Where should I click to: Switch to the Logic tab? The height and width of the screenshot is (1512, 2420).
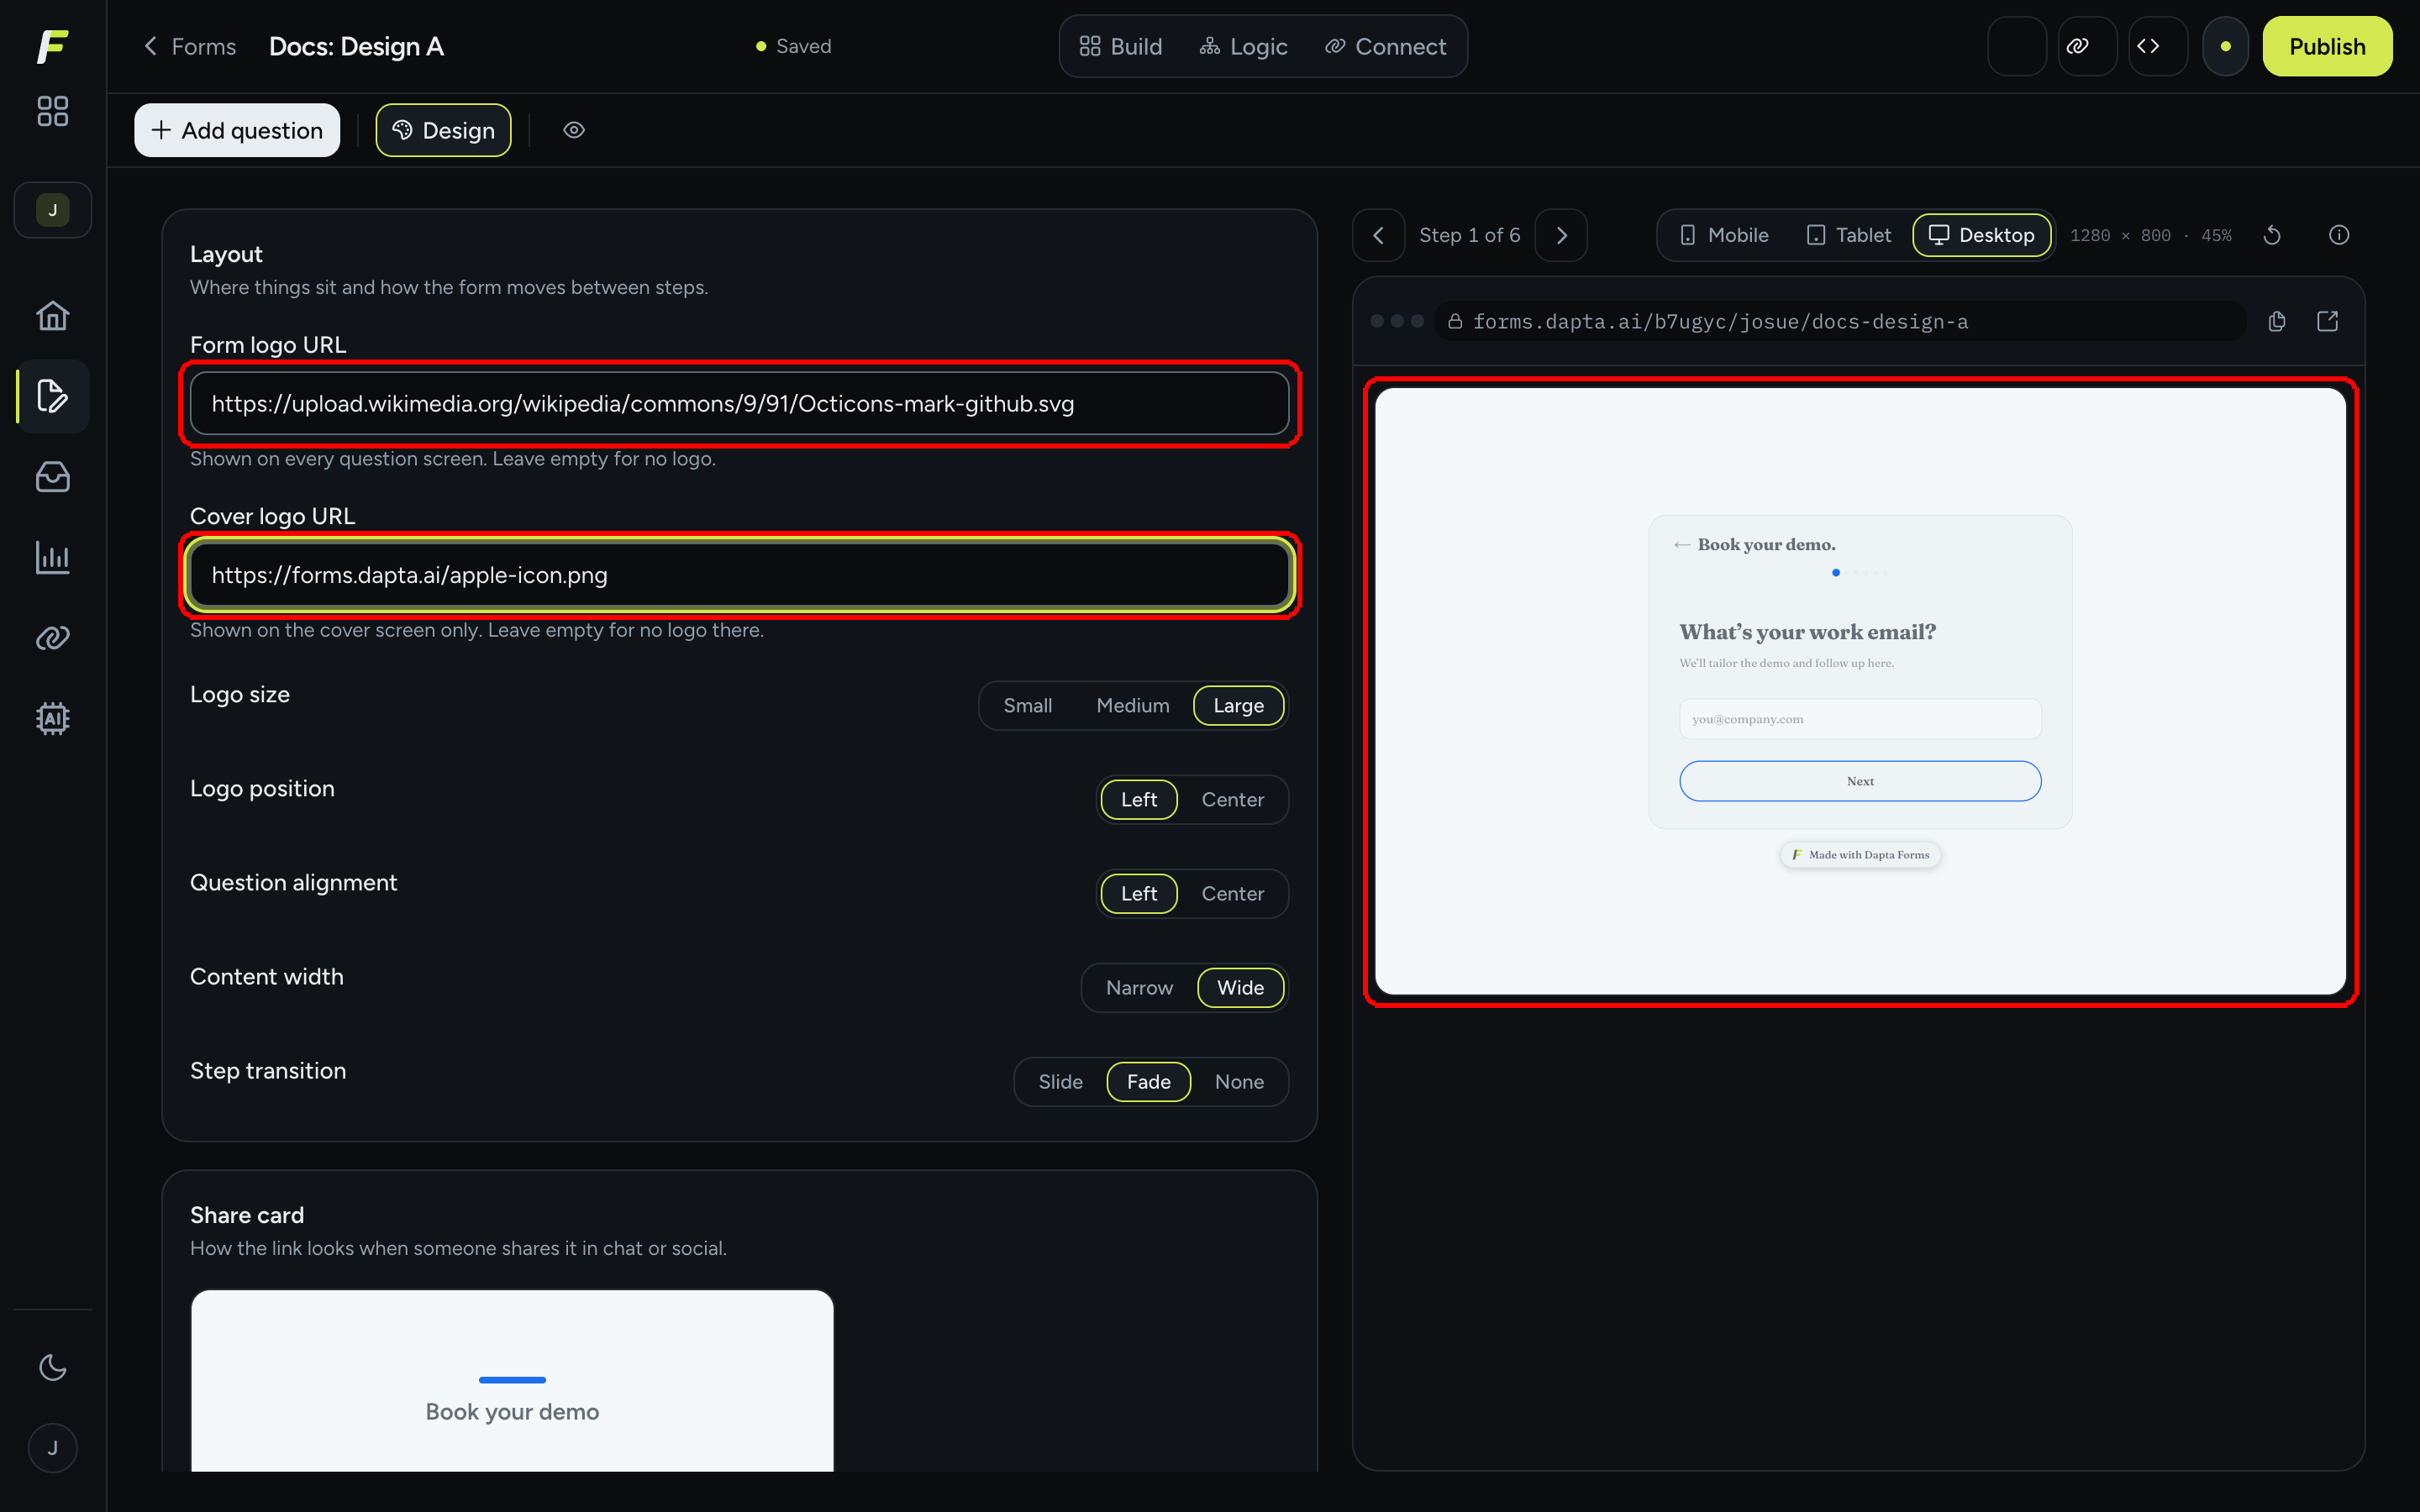coord(1244,46)
